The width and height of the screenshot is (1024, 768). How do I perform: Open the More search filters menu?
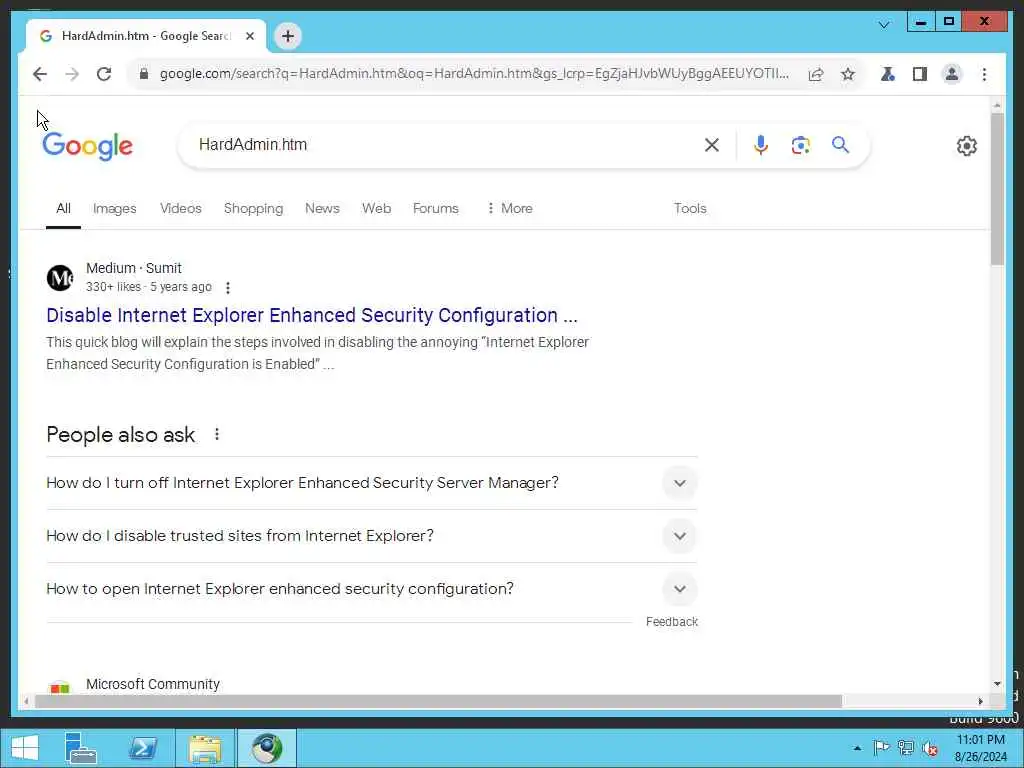[510, 208]
